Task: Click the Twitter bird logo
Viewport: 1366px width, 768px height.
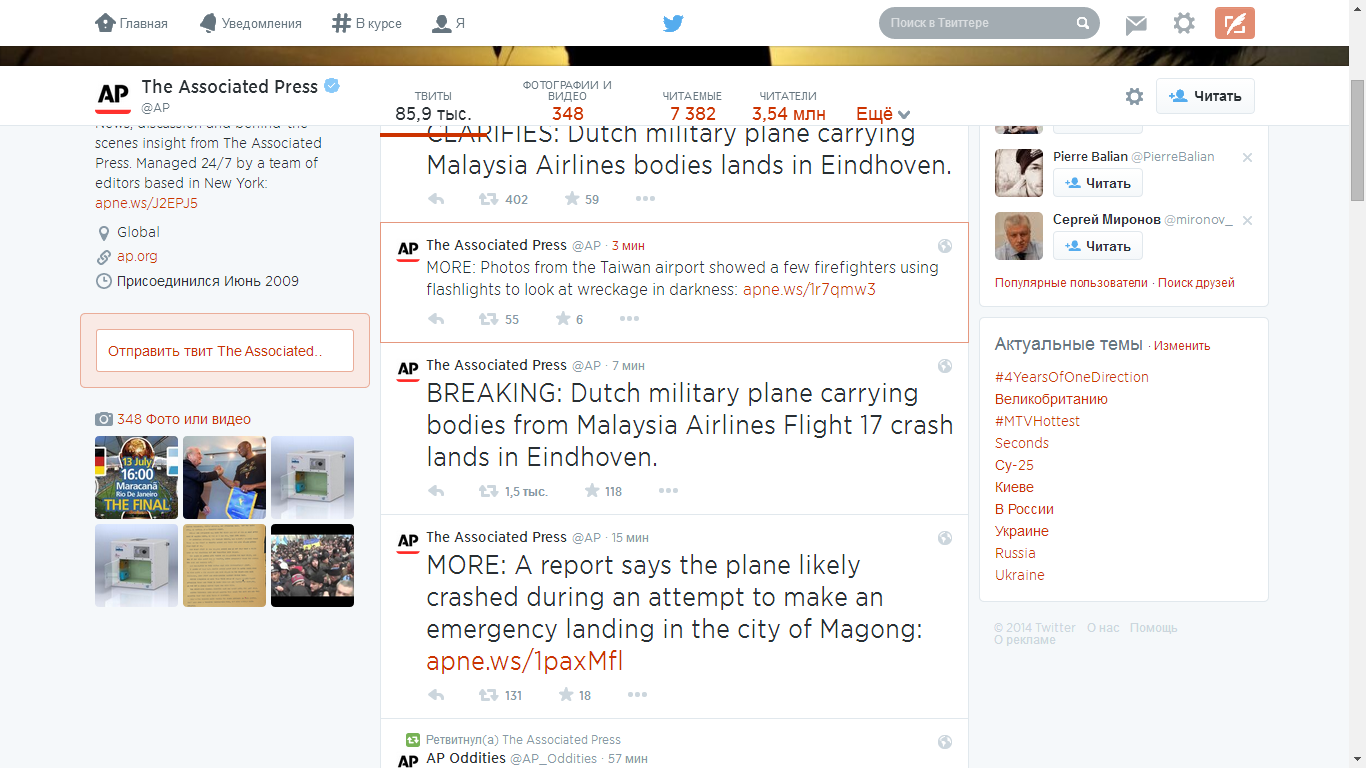Action: [x=673, y=23]
